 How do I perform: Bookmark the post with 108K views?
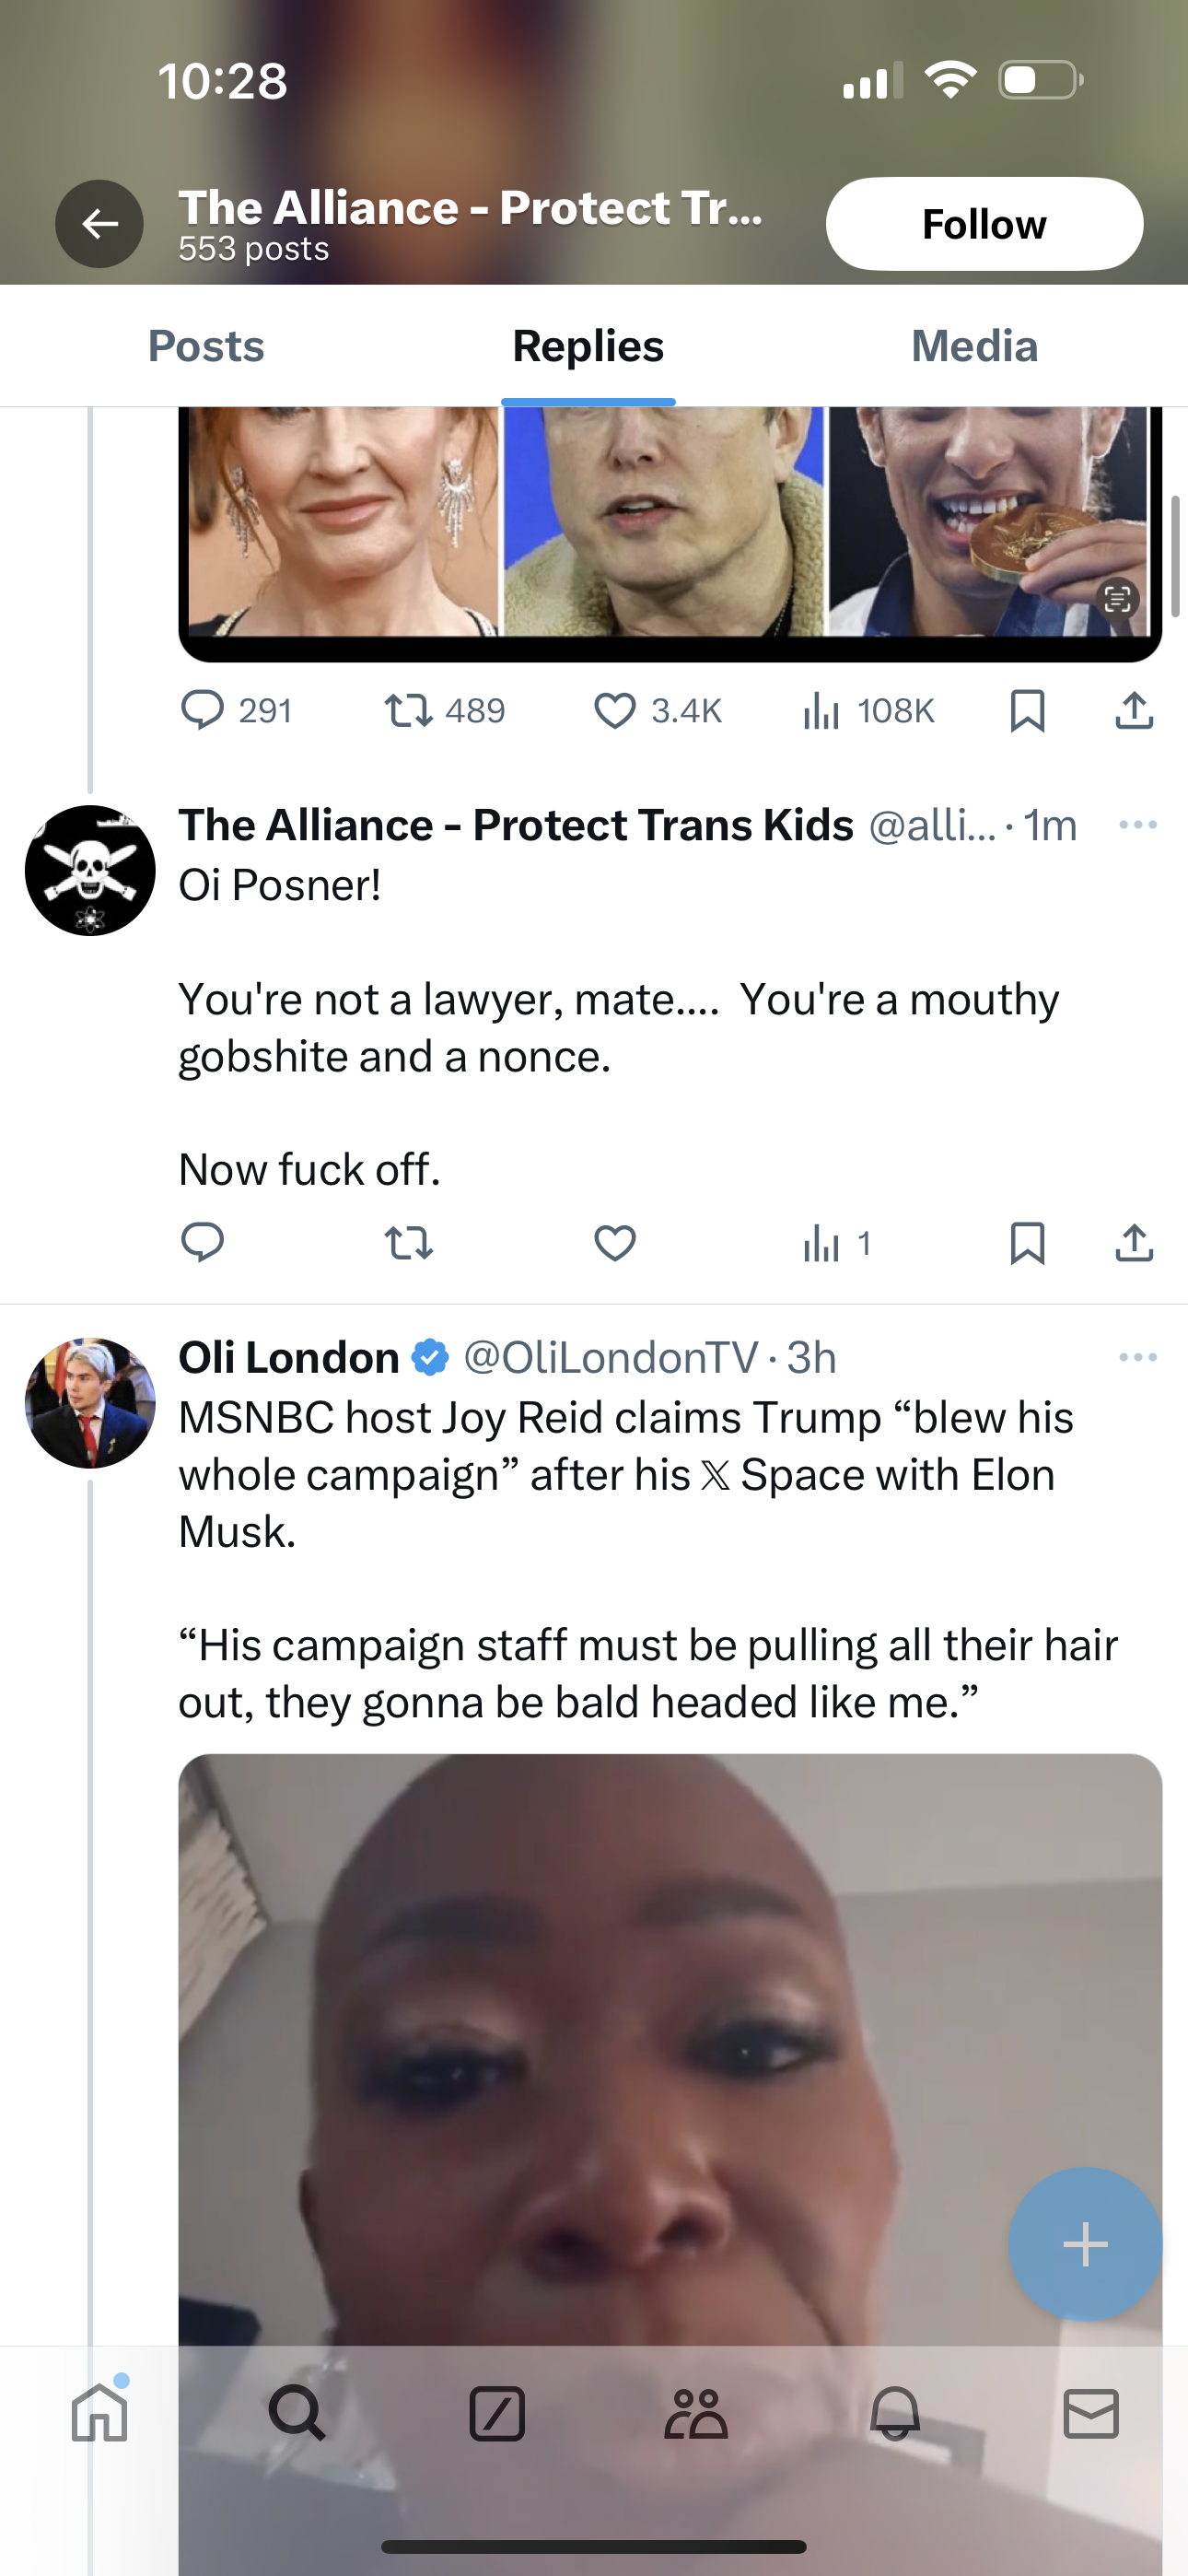point(1027,711)
